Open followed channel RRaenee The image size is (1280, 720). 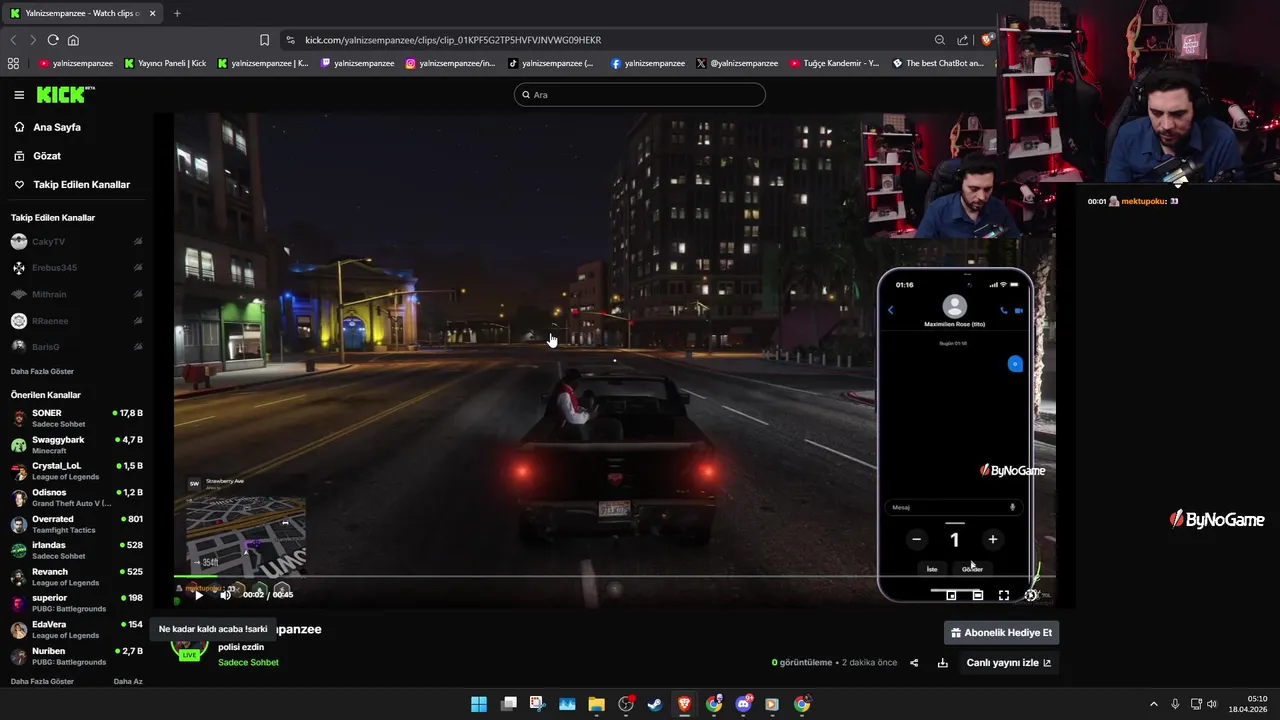[x=76, y=321]
